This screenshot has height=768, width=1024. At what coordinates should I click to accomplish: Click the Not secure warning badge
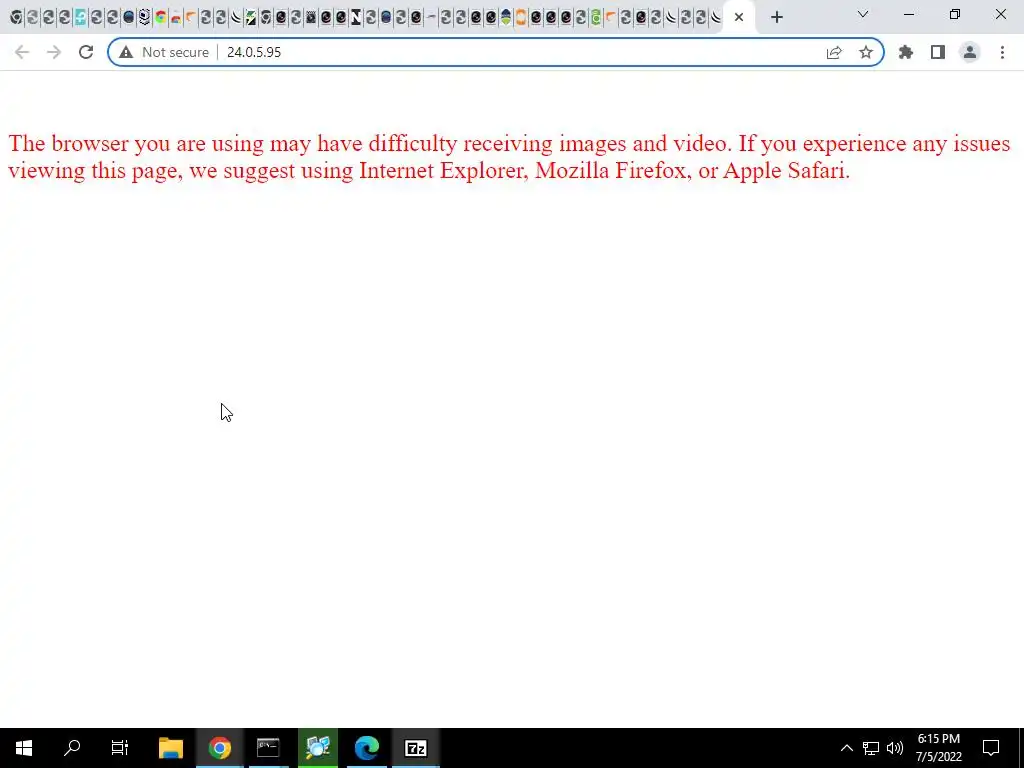164,52
